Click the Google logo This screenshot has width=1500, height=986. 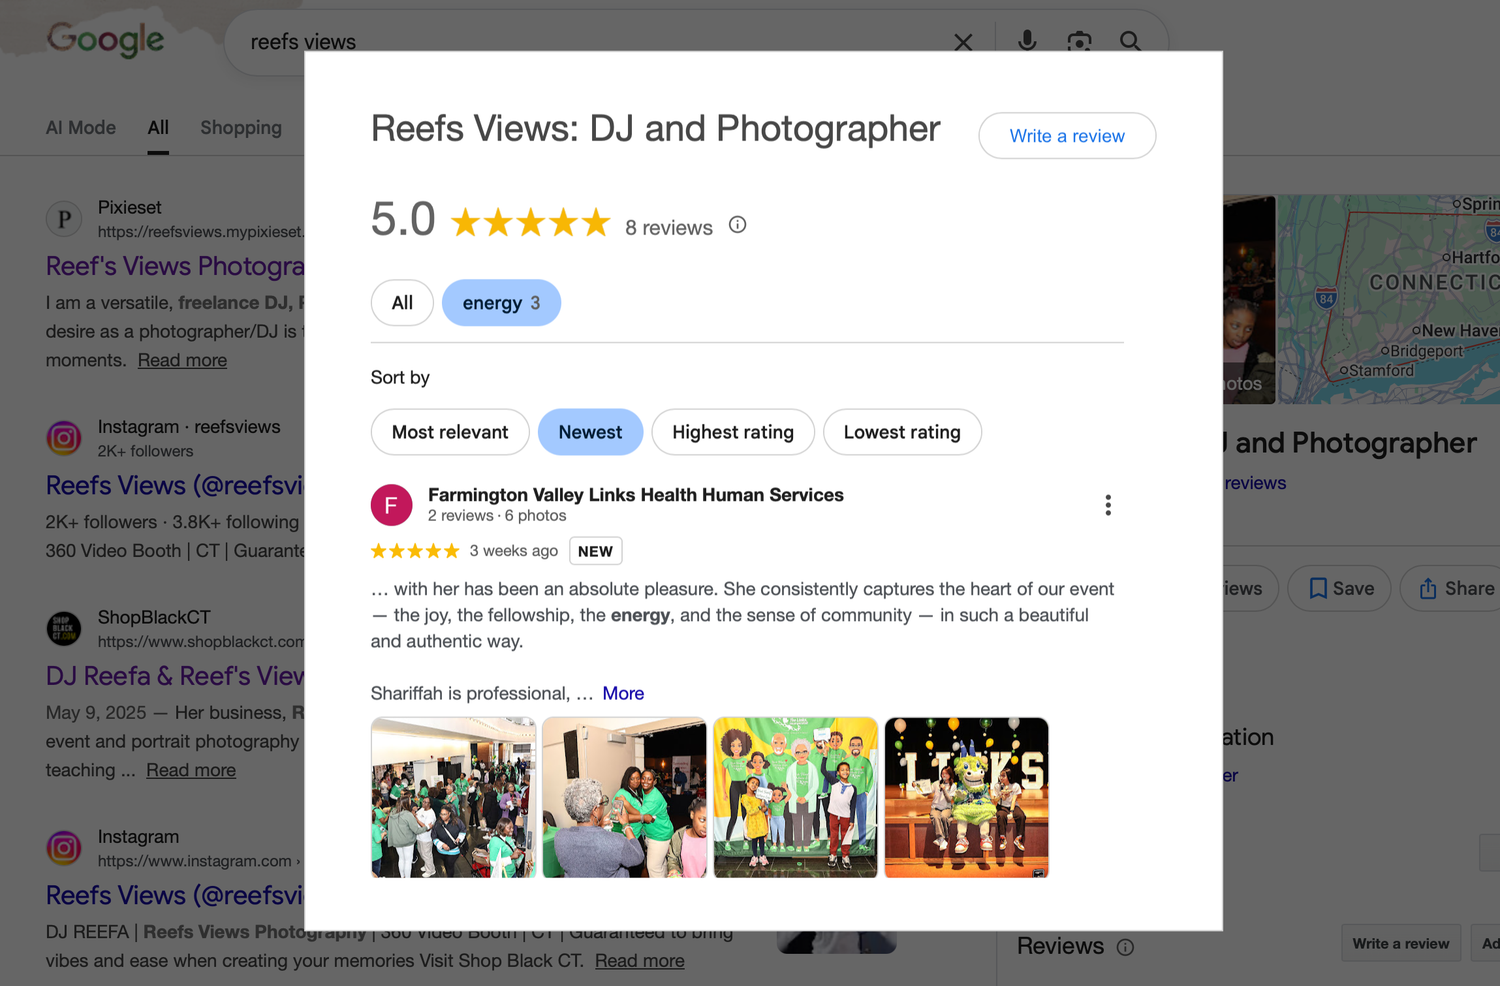pyautogui.click(x=105, y=39)
